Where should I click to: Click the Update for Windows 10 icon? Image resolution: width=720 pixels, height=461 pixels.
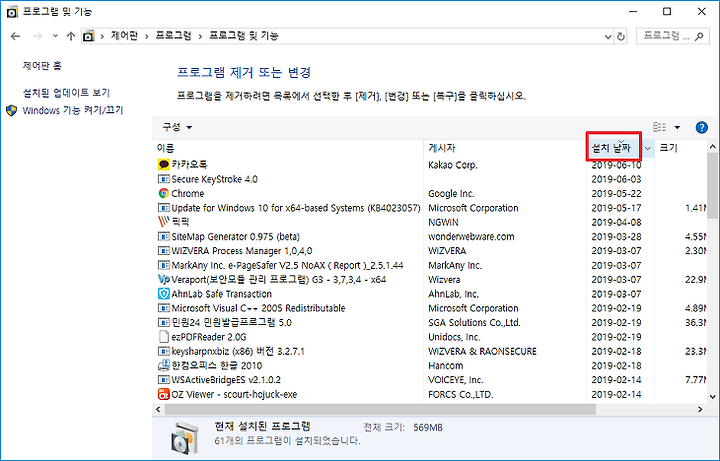(x=163, y=208)
